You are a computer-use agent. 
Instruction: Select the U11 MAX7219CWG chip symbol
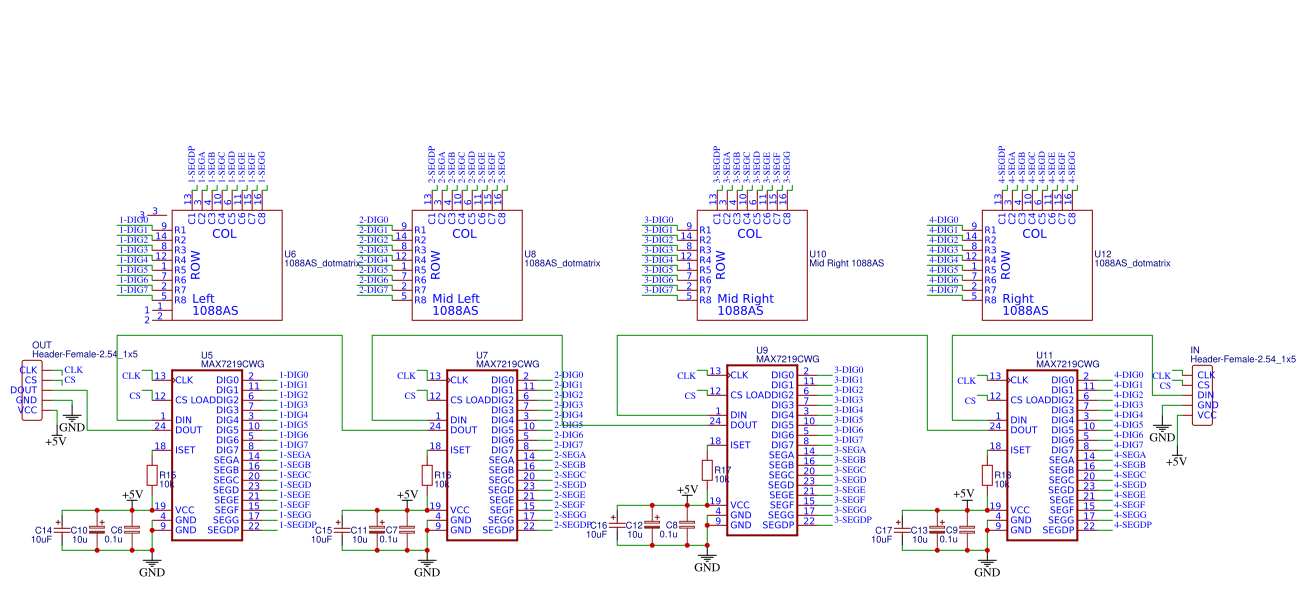point(1042,455)
